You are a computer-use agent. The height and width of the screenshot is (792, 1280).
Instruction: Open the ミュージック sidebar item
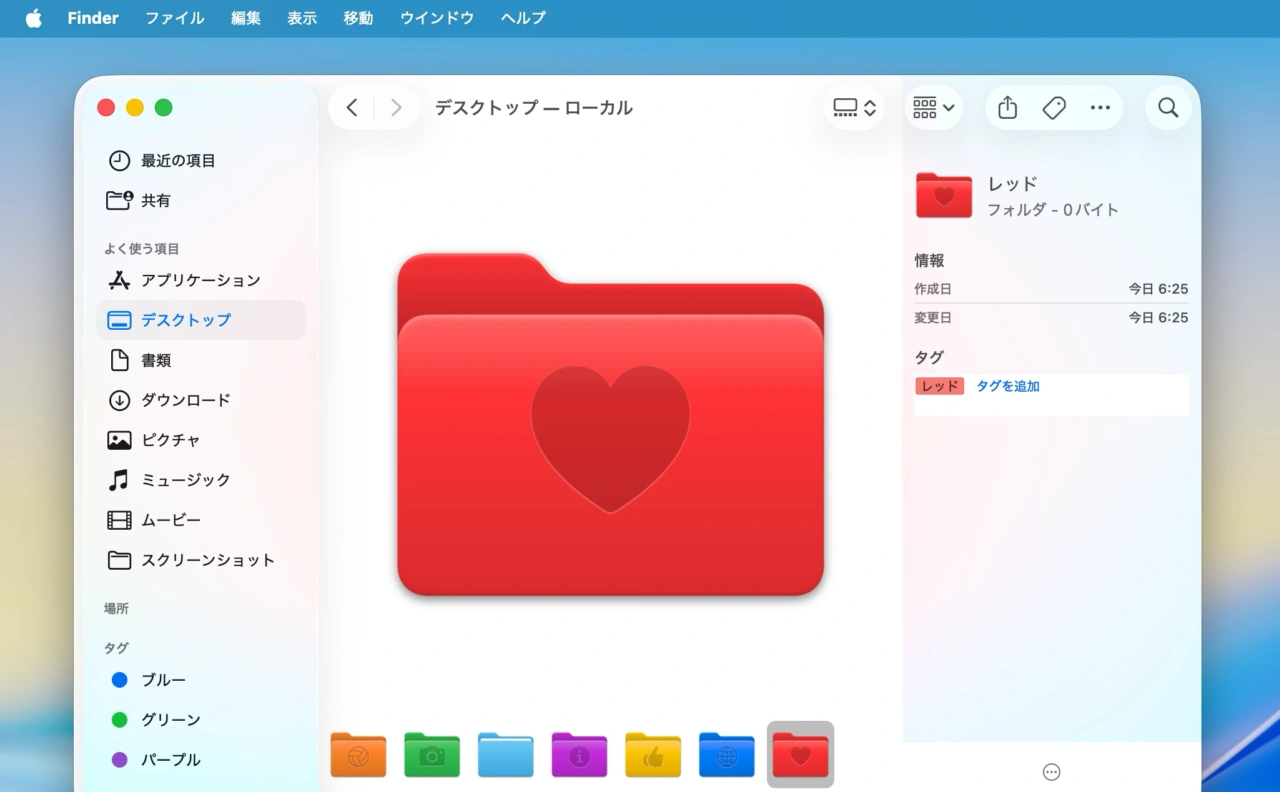(x=184, y=480)
